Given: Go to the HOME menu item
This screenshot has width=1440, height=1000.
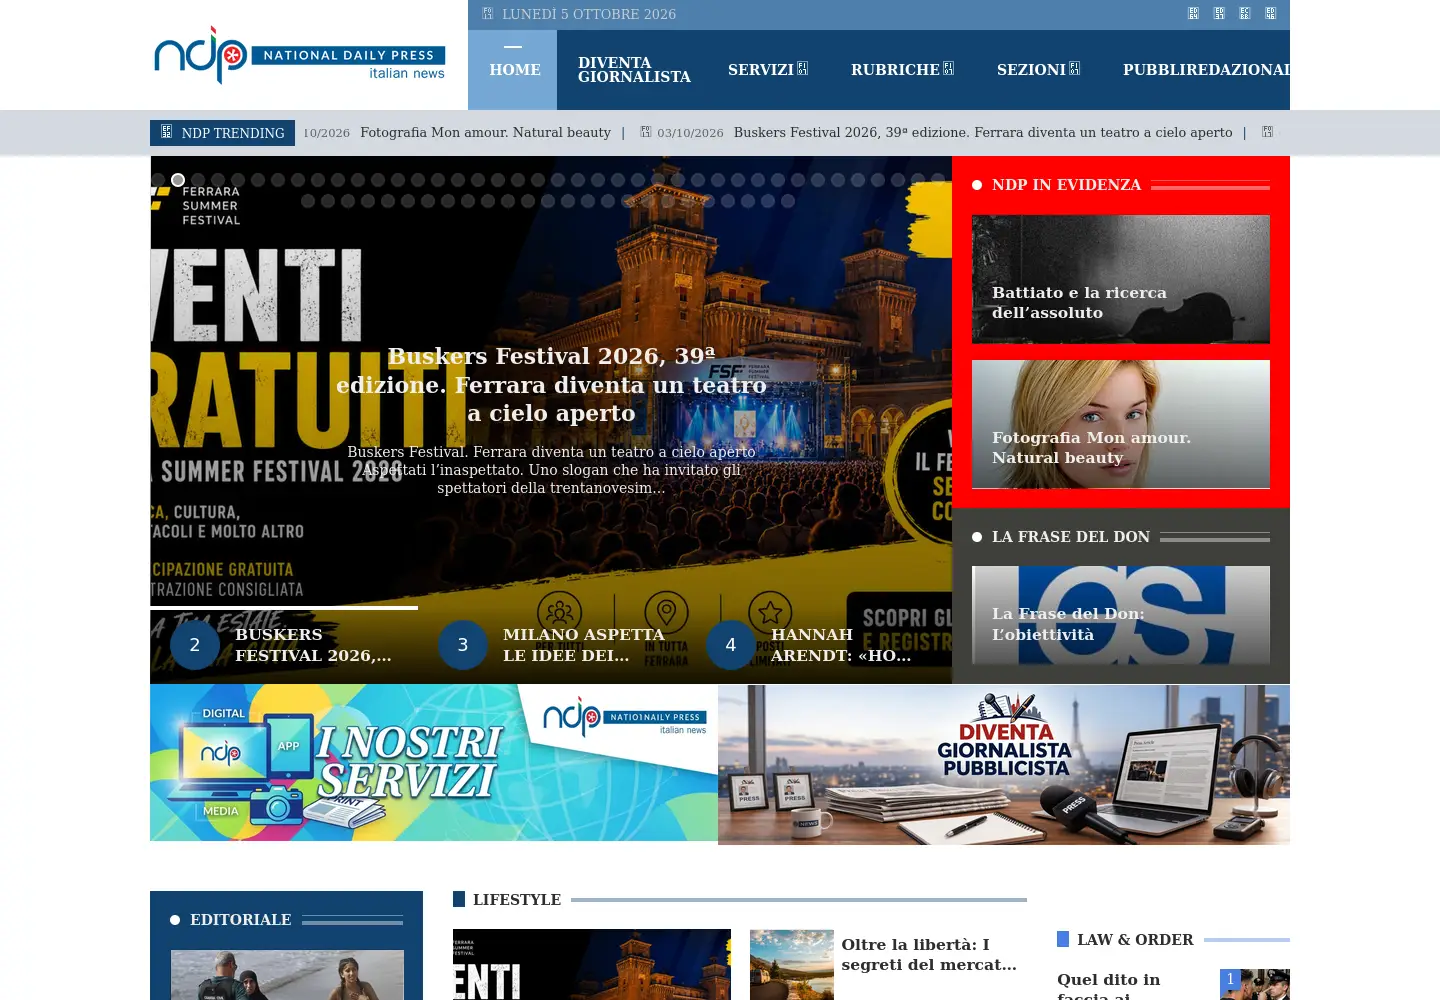Looking at the screenshot, I should coord(515,70).
